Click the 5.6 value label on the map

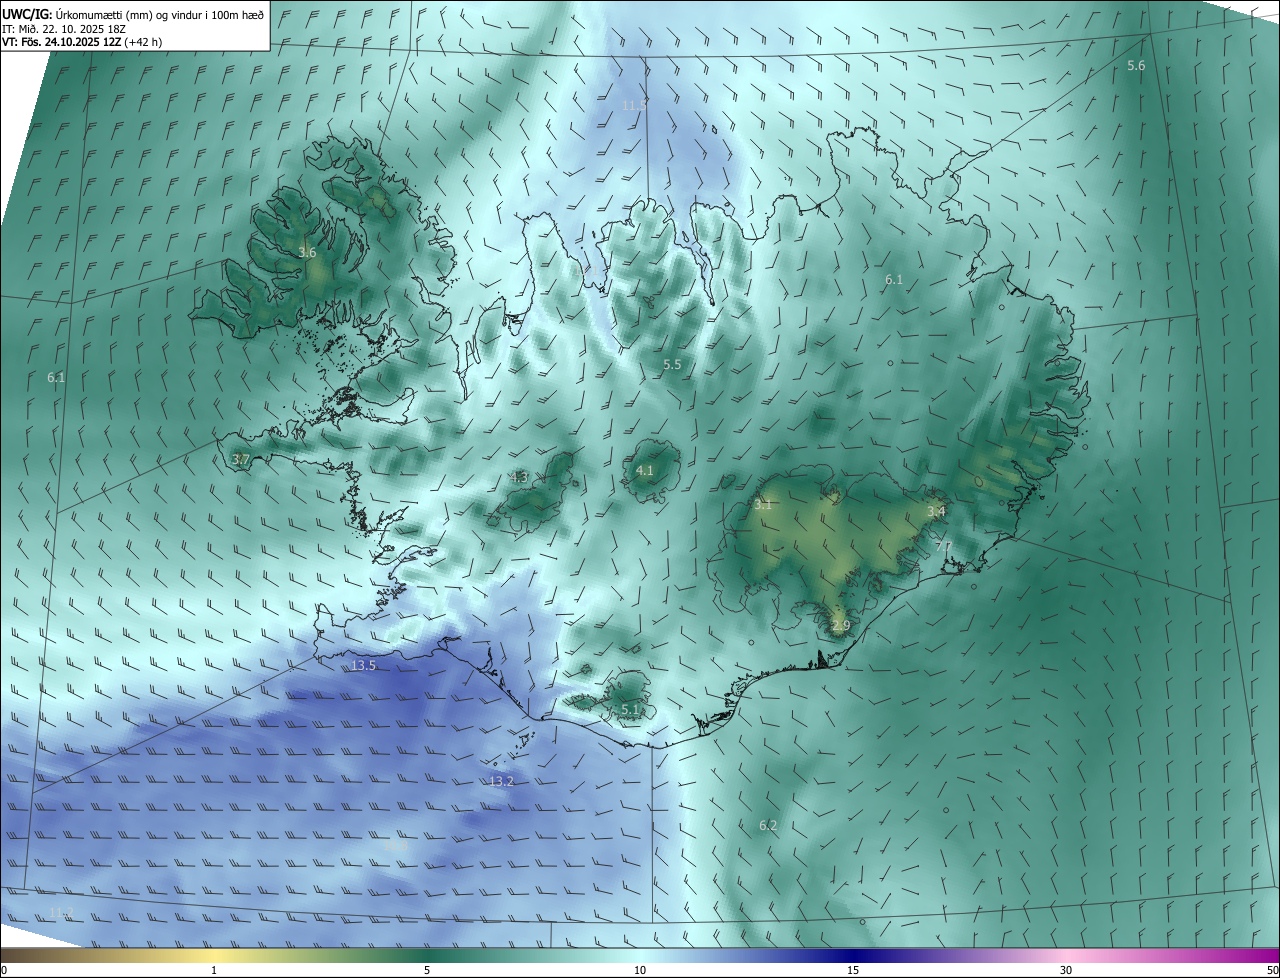click(x=1136, y=65)
